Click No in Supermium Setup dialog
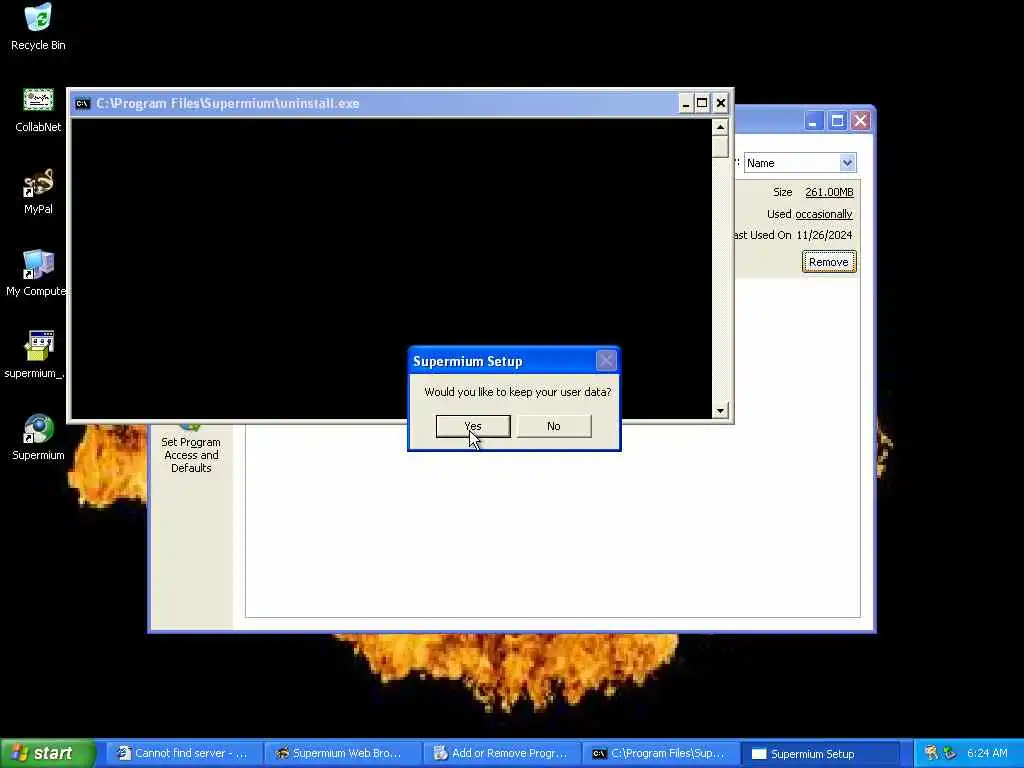Image resolution: width=1024 pixels, height=768 pixels. point(554,426)
